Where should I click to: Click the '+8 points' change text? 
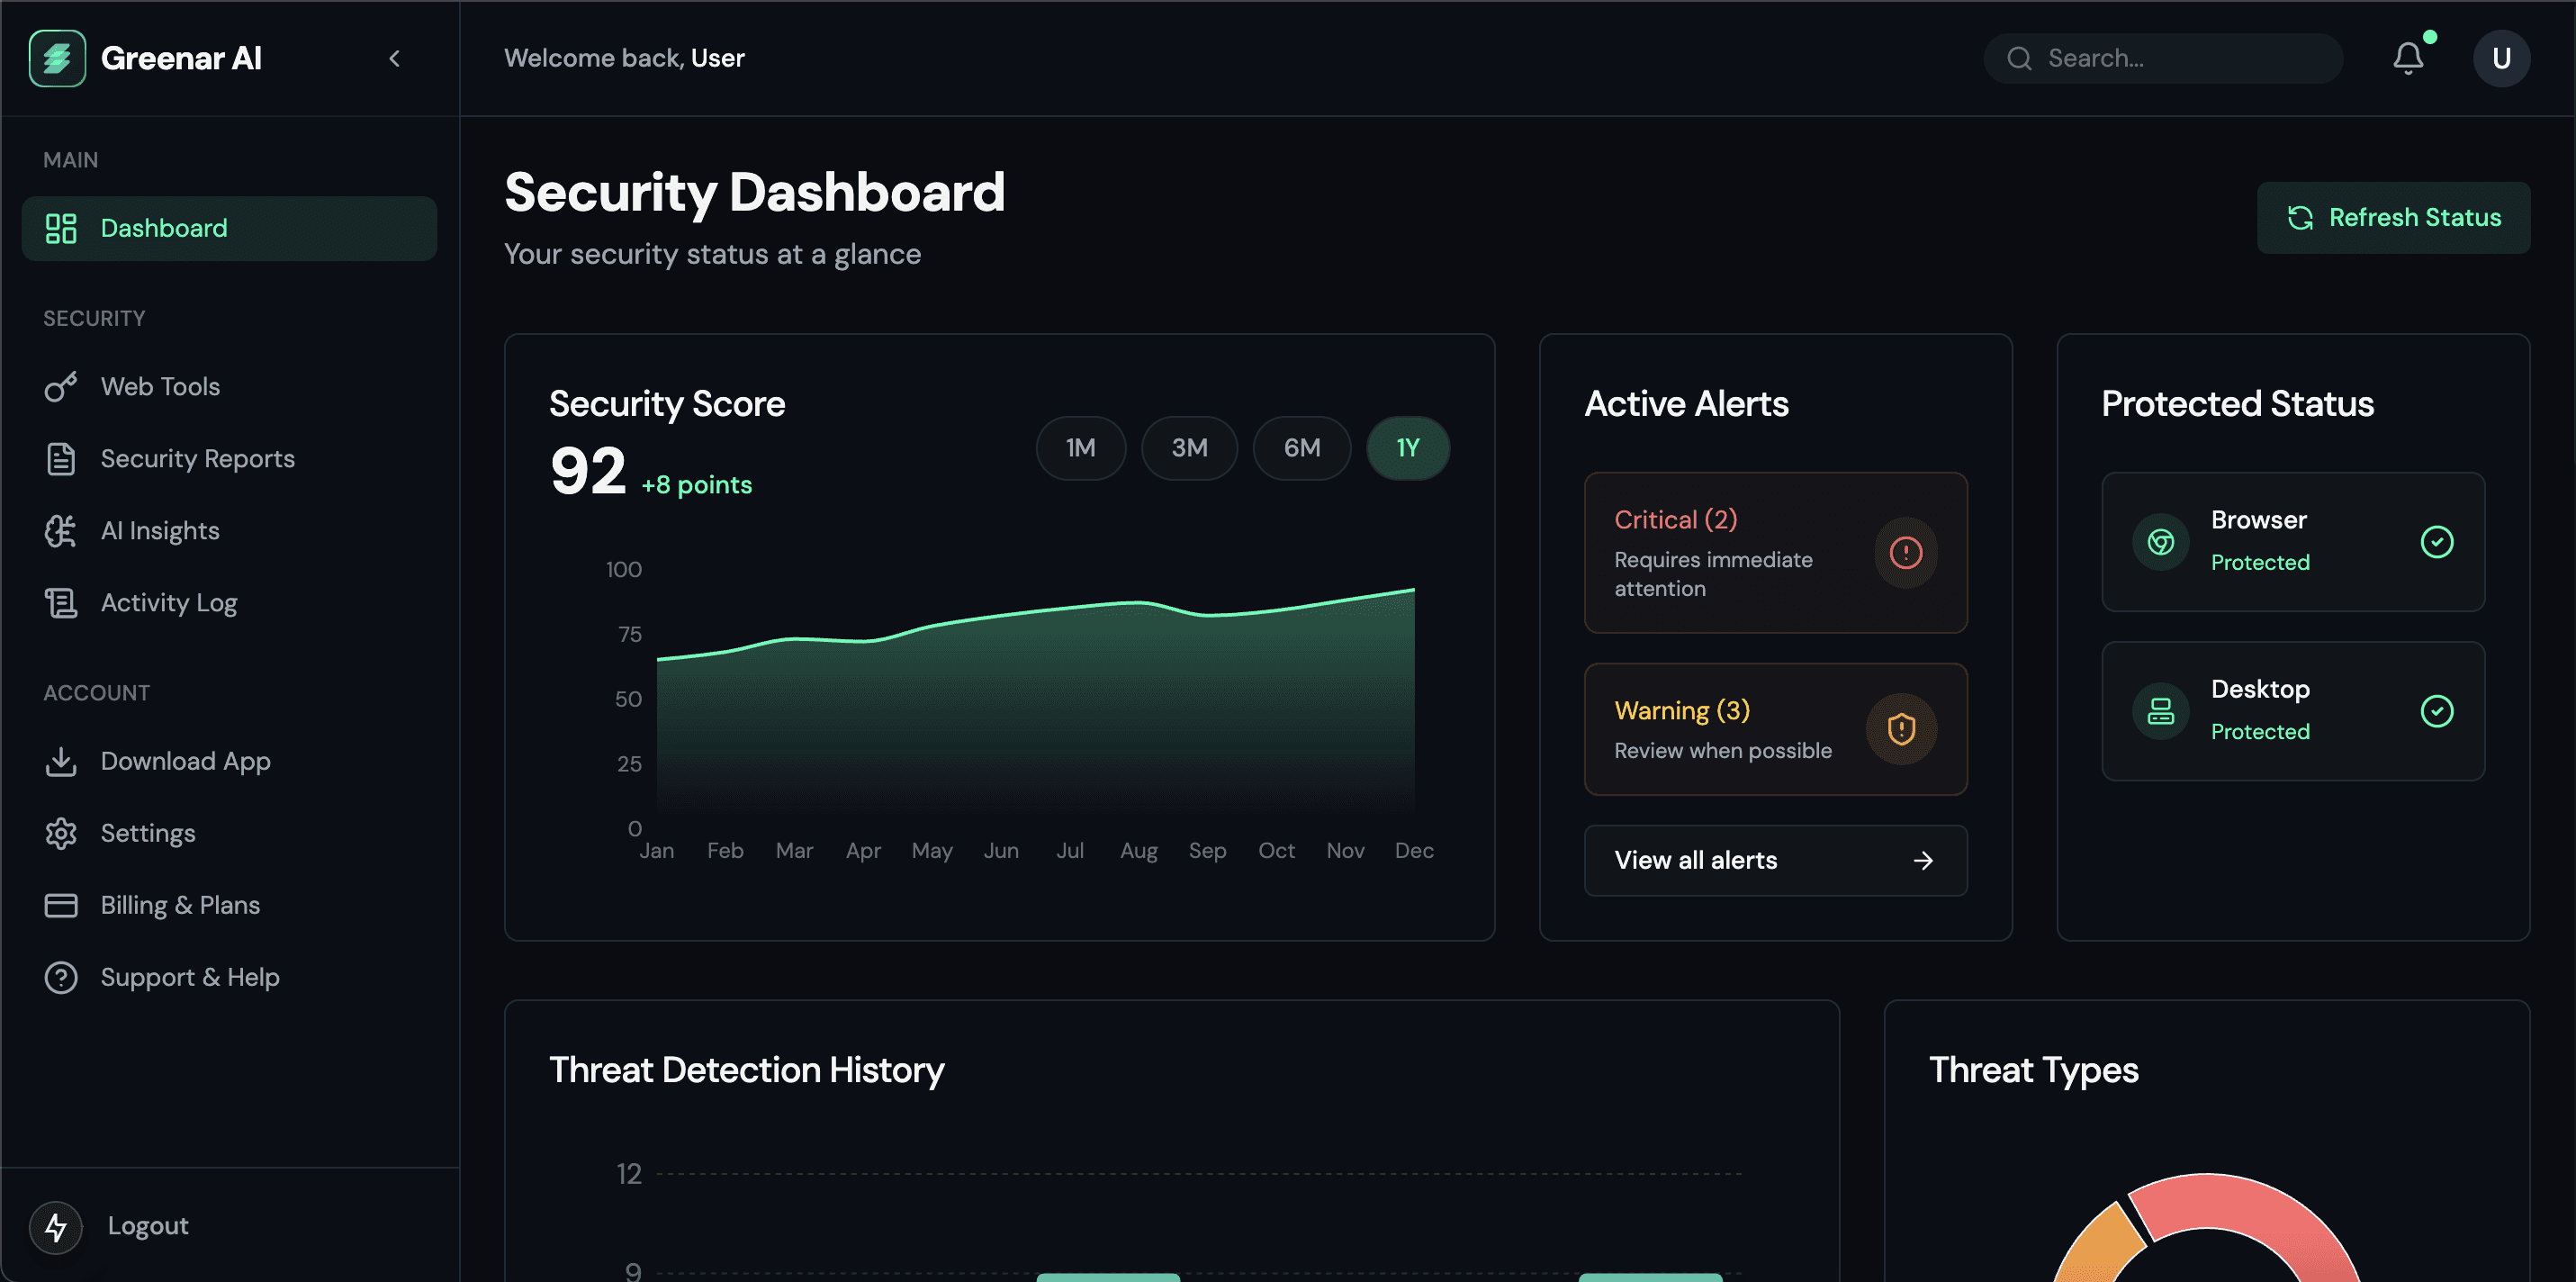point(696,485)
